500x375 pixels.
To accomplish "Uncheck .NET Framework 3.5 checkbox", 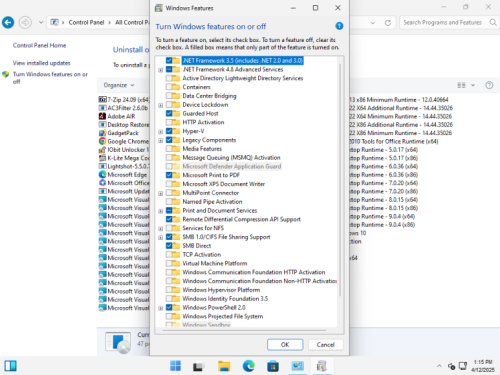I will (169, 60).
